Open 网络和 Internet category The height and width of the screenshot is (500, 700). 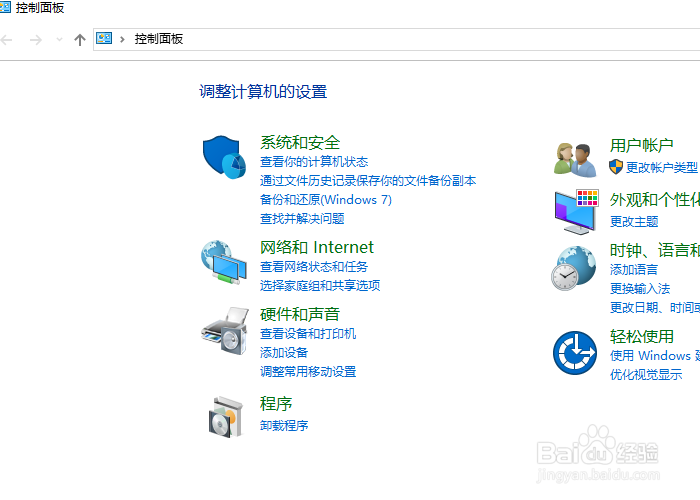pos(317,247)
